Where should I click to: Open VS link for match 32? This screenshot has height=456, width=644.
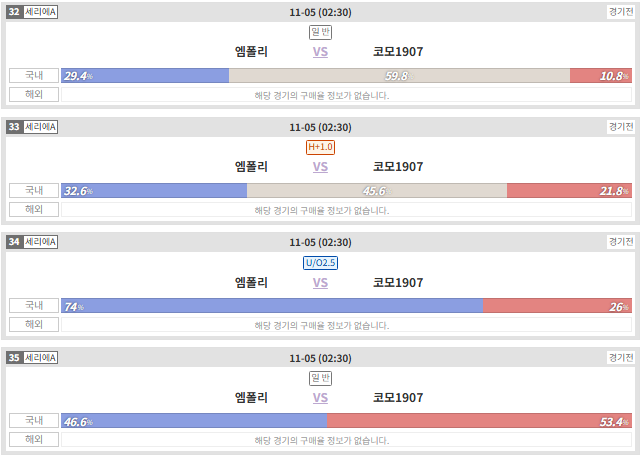tap(320, 52)
